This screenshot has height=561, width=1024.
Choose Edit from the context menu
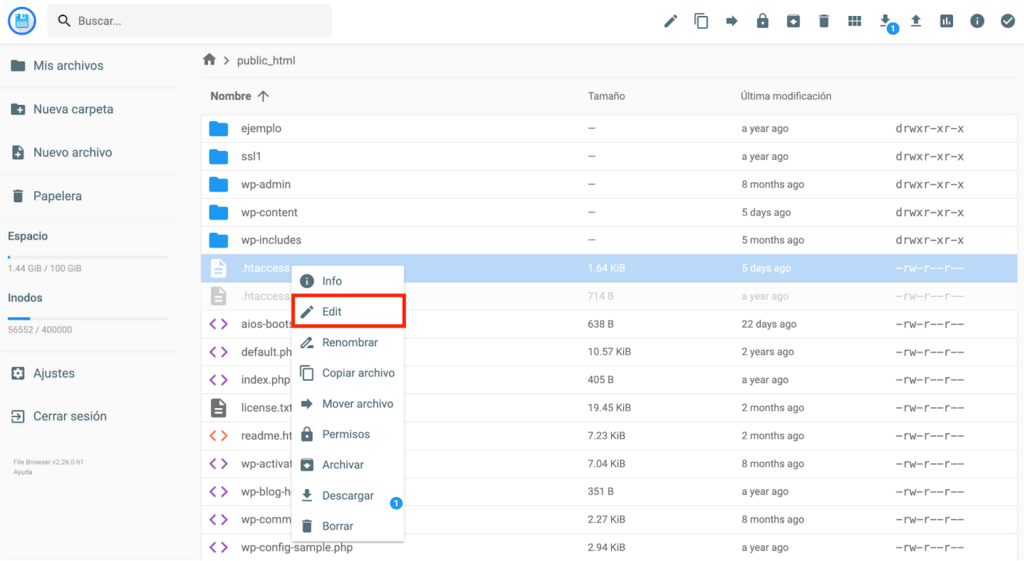(347, 312)
